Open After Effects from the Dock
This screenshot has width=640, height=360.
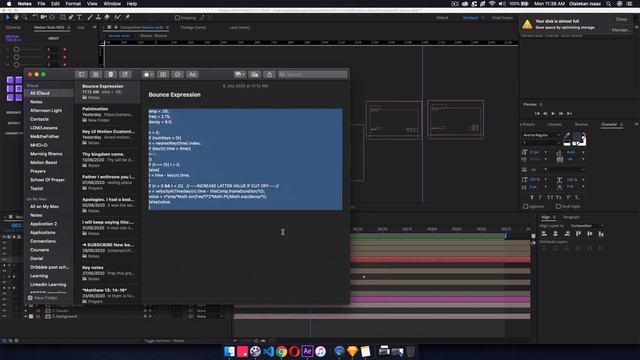click(x=307, y=351)
